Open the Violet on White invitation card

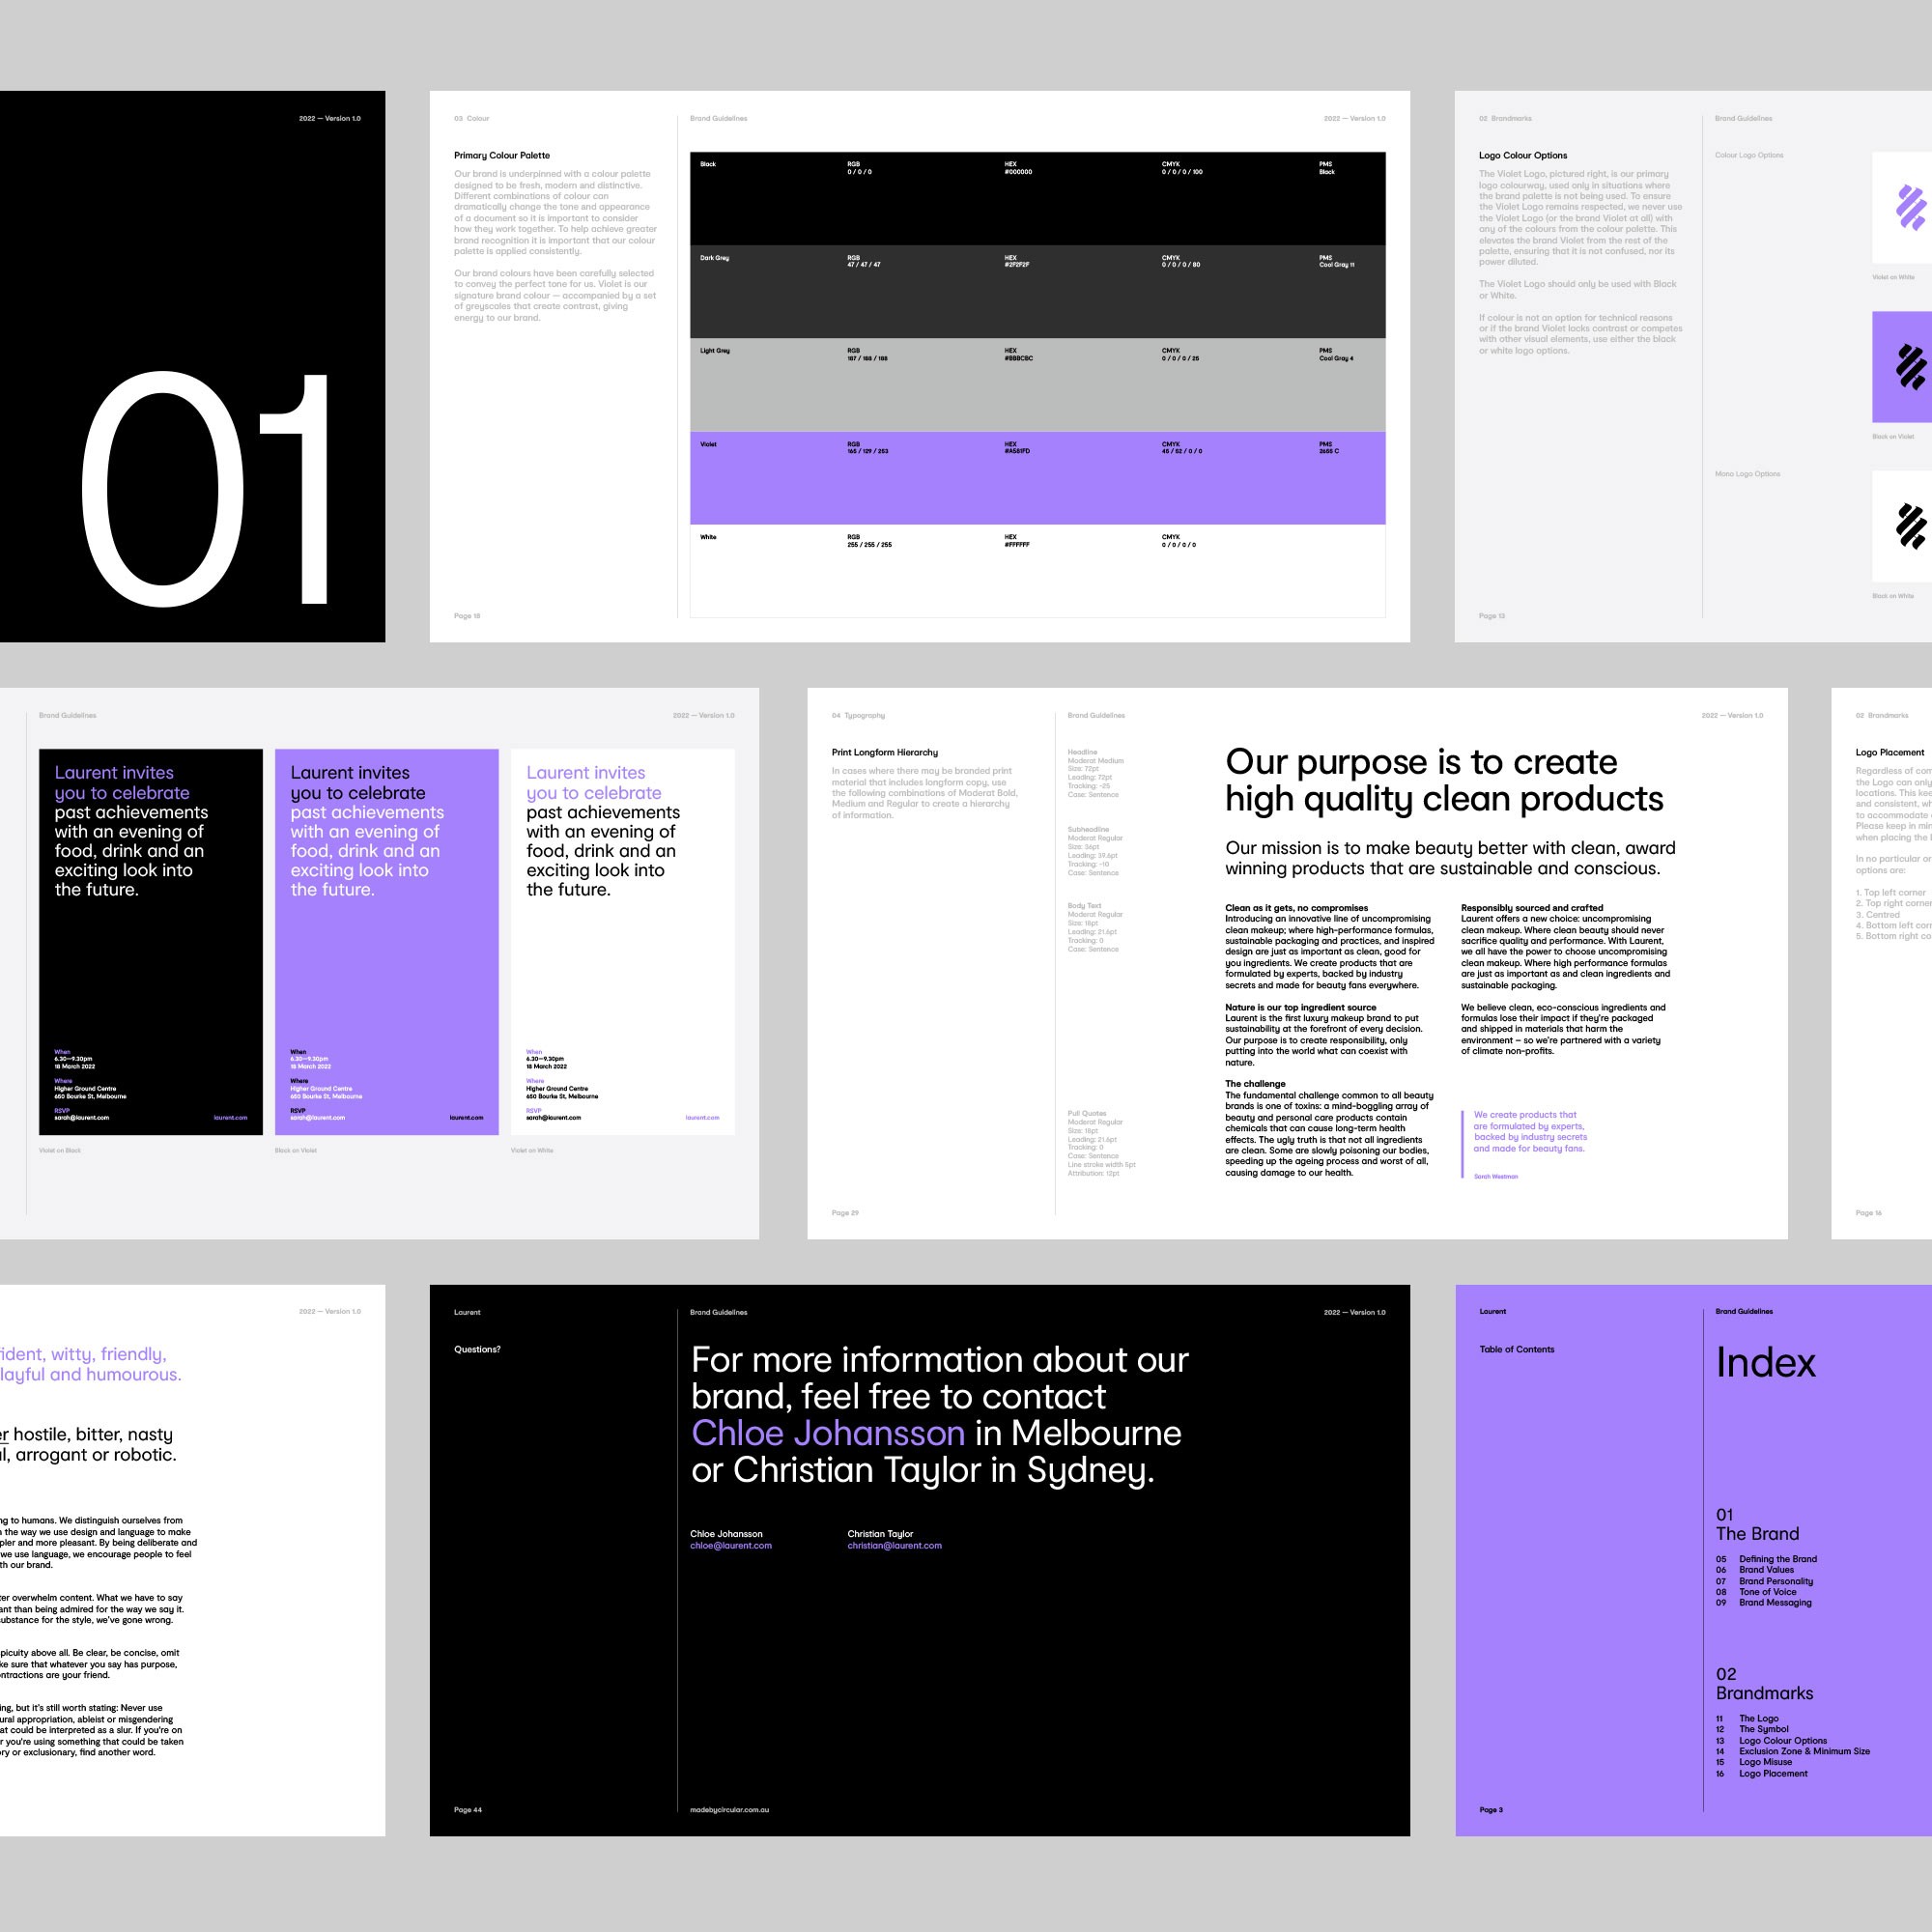coord(623,941)
